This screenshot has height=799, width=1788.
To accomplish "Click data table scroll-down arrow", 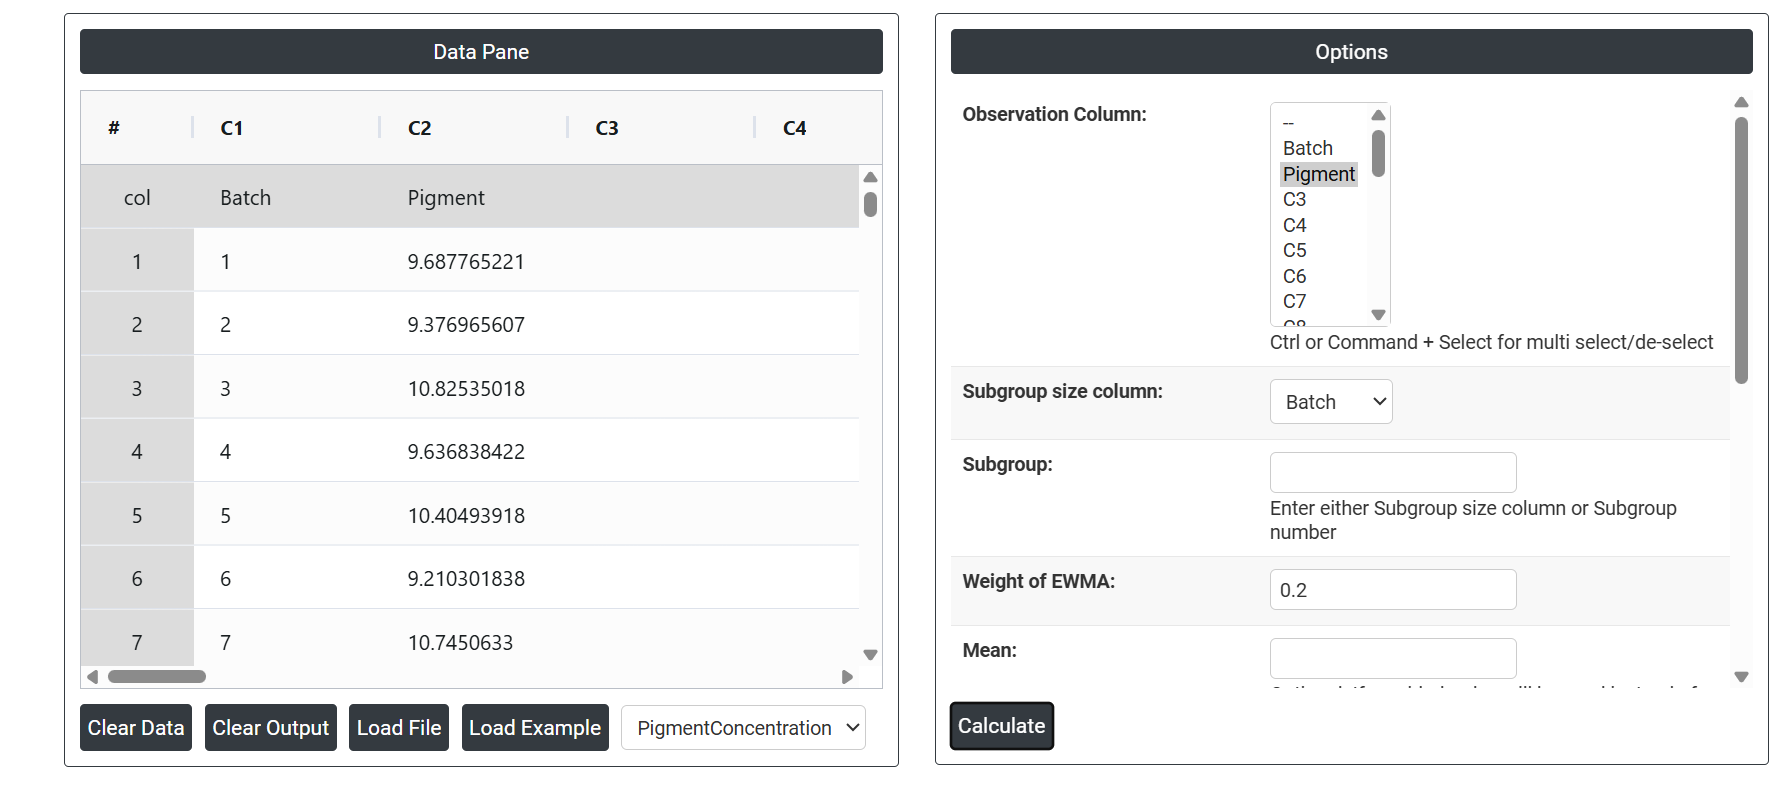I will 870,655.
